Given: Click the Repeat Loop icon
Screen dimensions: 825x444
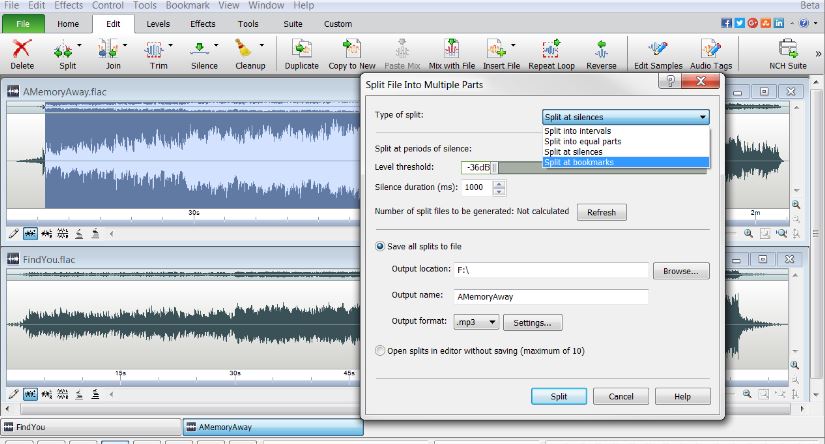Looking at the screenshot, I should coord(551,49).
